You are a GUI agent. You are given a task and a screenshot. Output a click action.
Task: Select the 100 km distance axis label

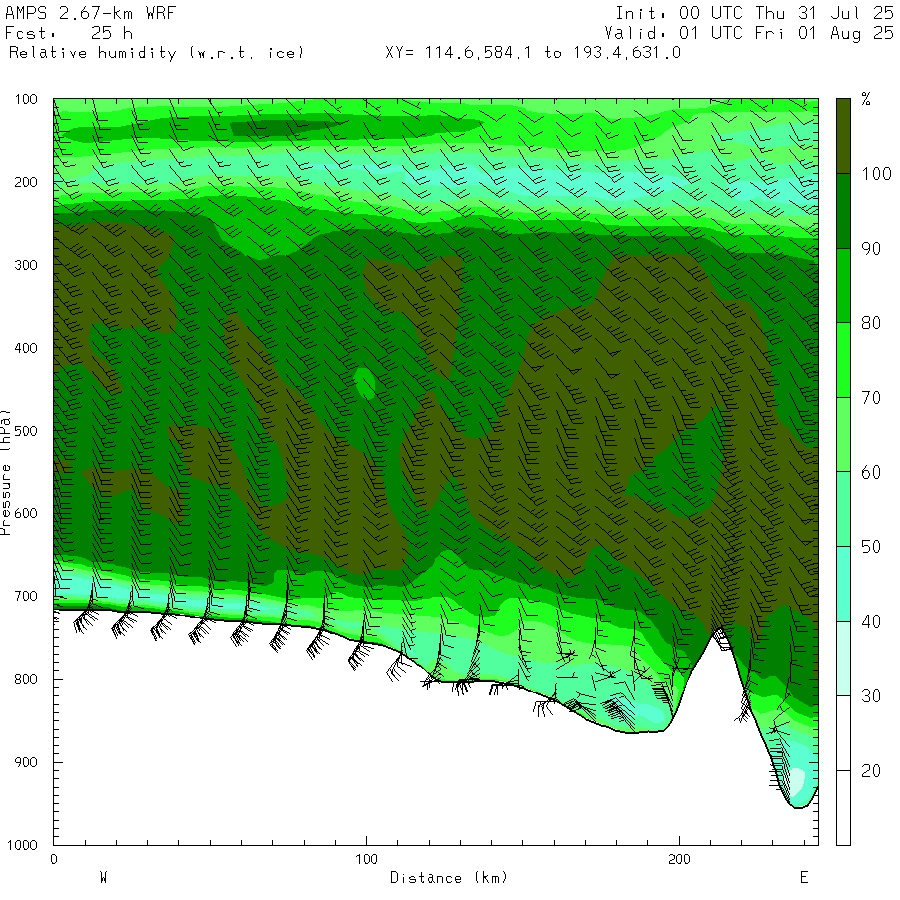pos(366,860)
